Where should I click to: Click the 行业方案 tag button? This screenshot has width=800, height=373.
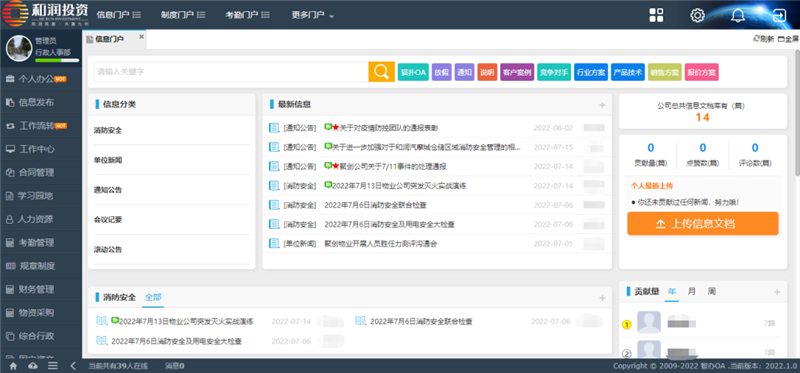(x=591, y=72)
